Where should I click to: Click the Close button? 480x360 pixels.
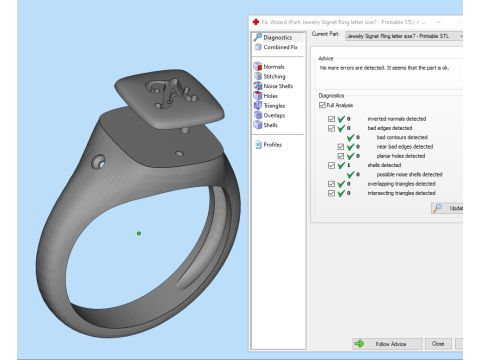438,344
